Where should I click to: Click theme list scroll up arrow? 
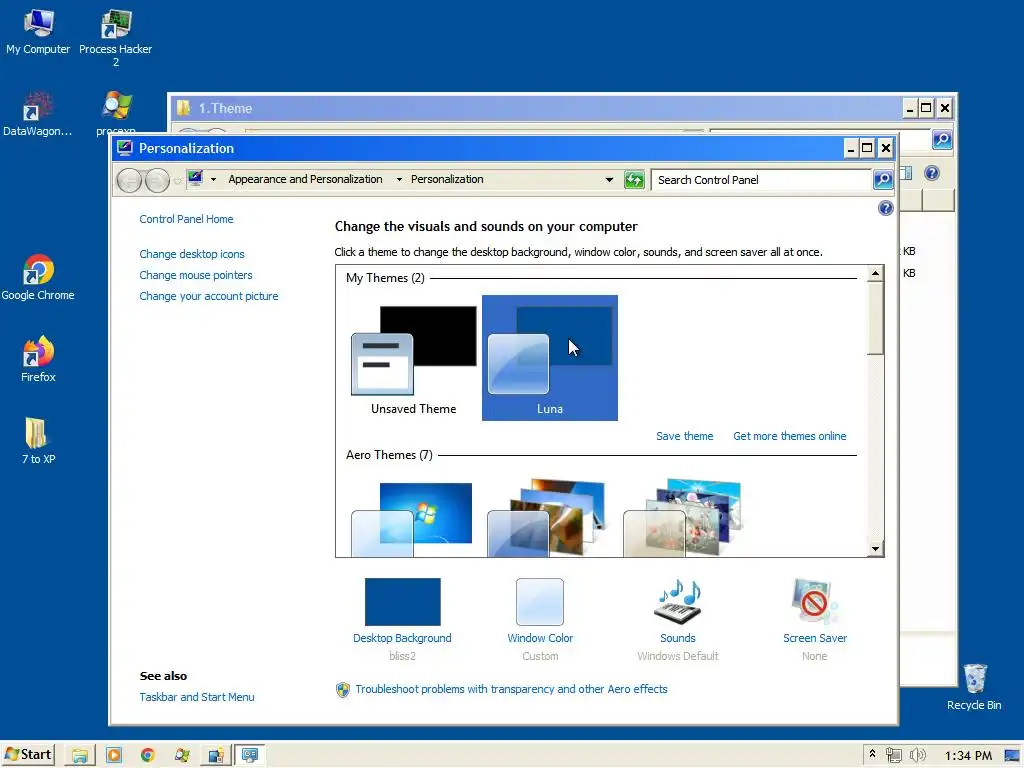click(875, 273)
